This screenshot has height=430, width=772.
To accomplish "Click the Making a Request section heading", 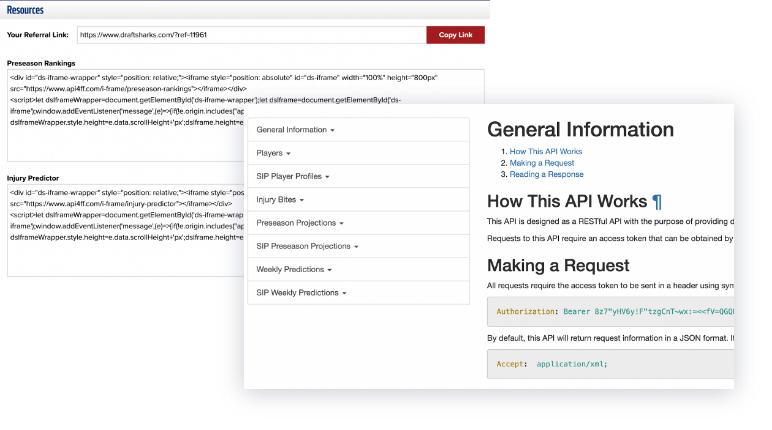I will point(558,266).
